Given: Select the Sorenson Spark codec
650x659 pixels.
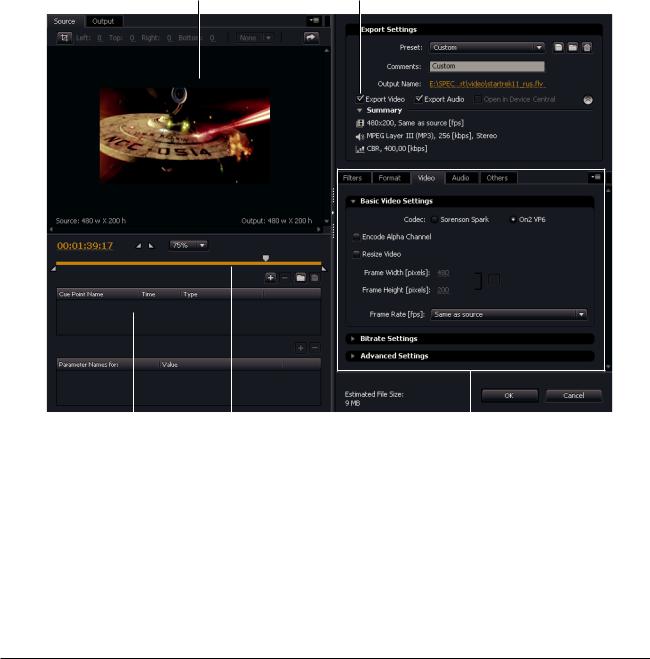Looking at the screenshot, I should coord(434,219).
